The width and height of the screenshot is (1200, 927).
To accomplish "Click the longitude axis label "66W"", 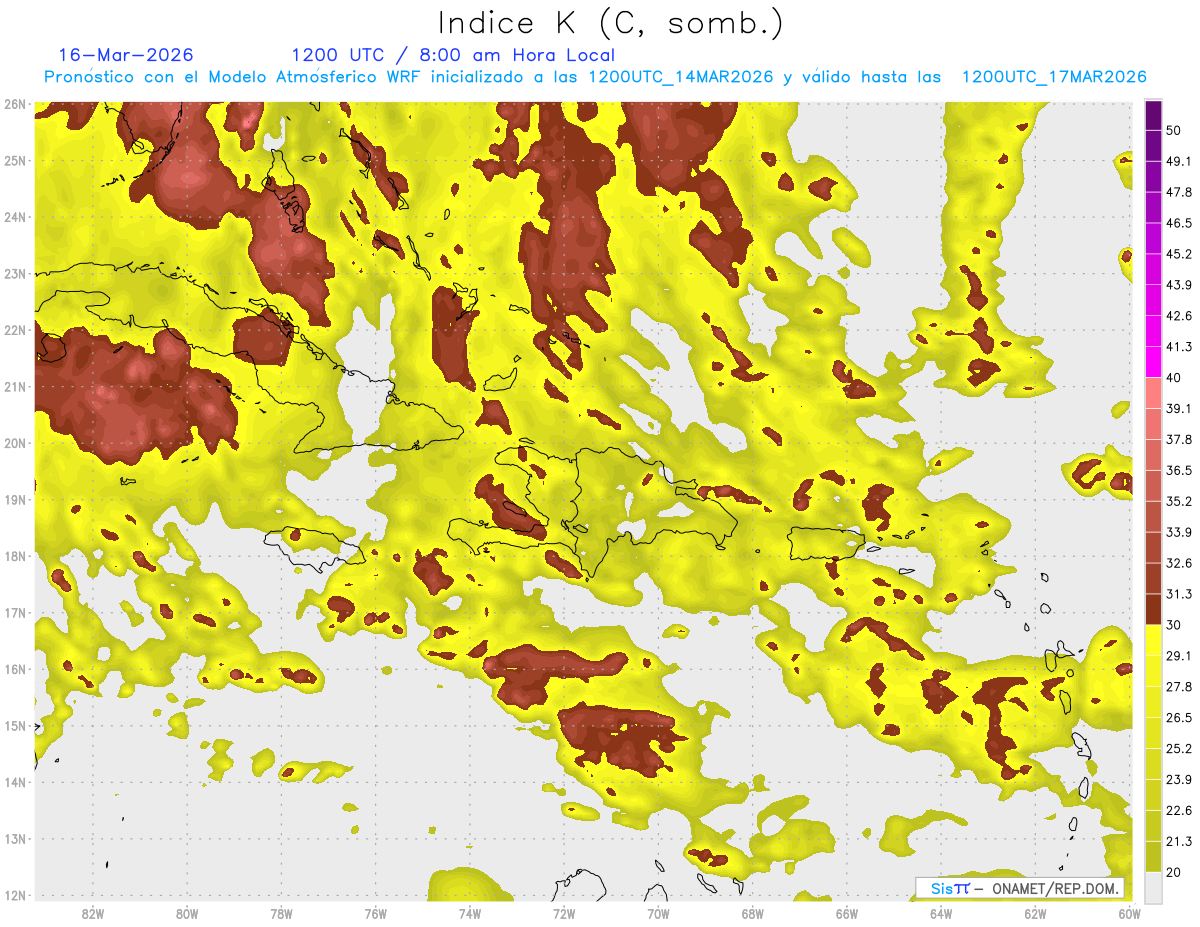I will pyautogui.click(x=847, y=914).
